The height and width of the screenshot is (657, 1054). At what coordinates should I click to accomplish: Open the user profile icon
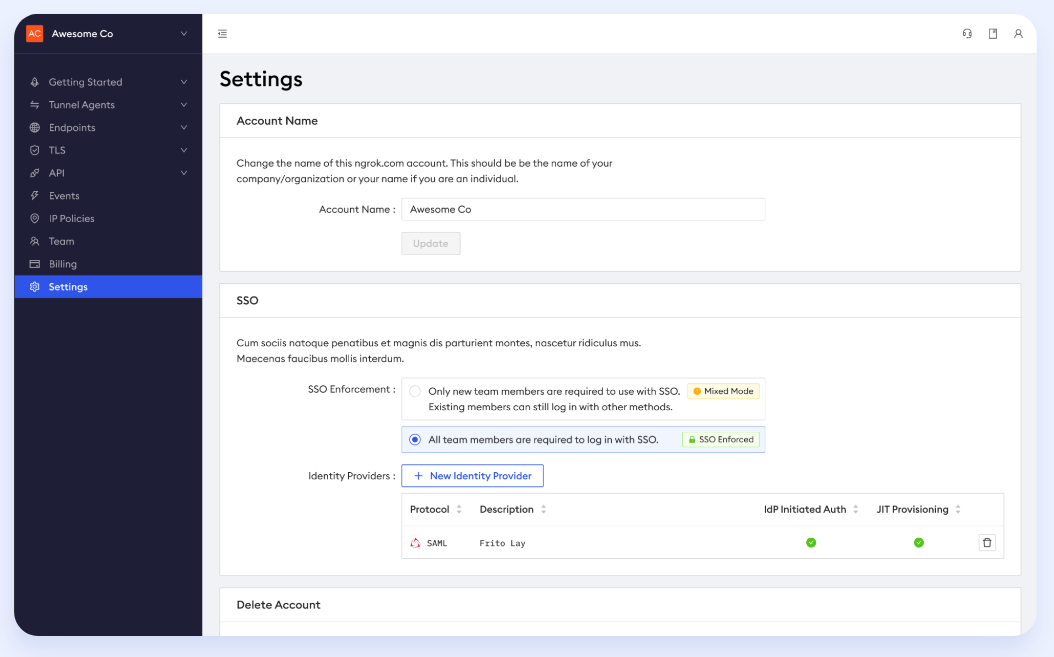click(1018, 34)
